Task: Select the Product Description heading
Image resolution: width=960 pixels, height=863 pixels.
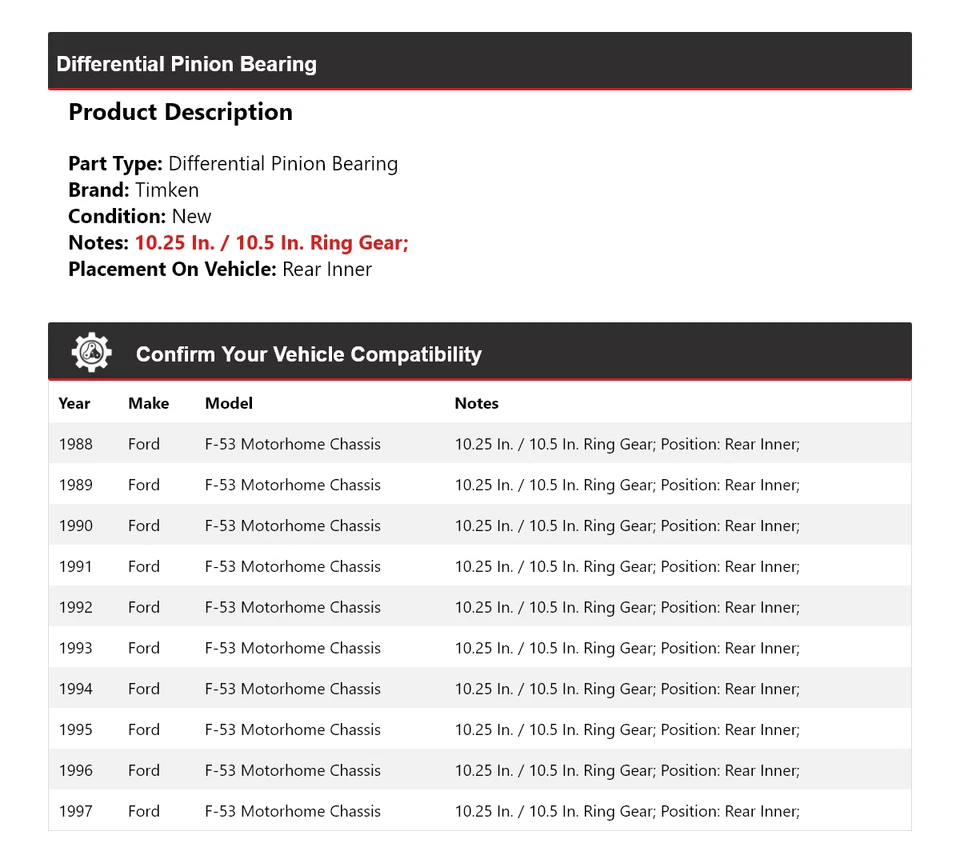Action: (x=180, y=112)
